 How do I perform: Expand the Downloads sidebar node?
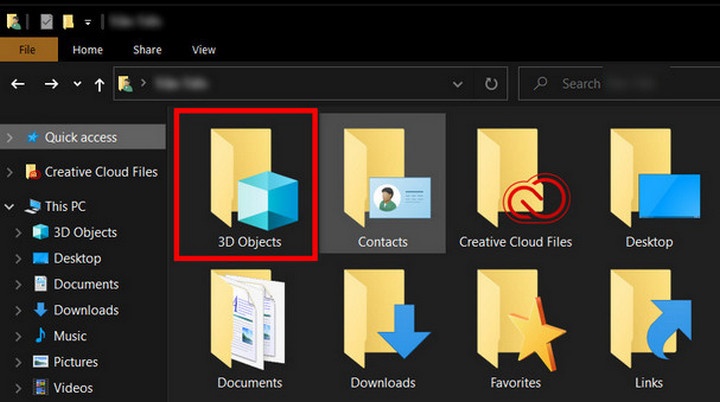click(18, 311)
